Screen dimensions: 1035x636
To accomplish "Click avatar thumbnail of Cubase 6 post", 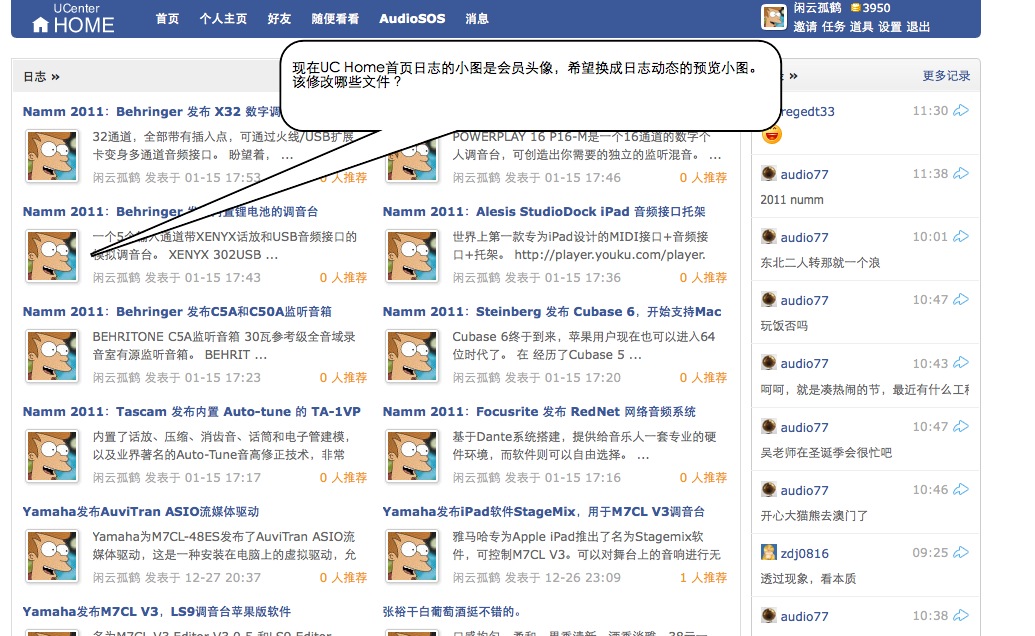I will [x=412, y=356].
